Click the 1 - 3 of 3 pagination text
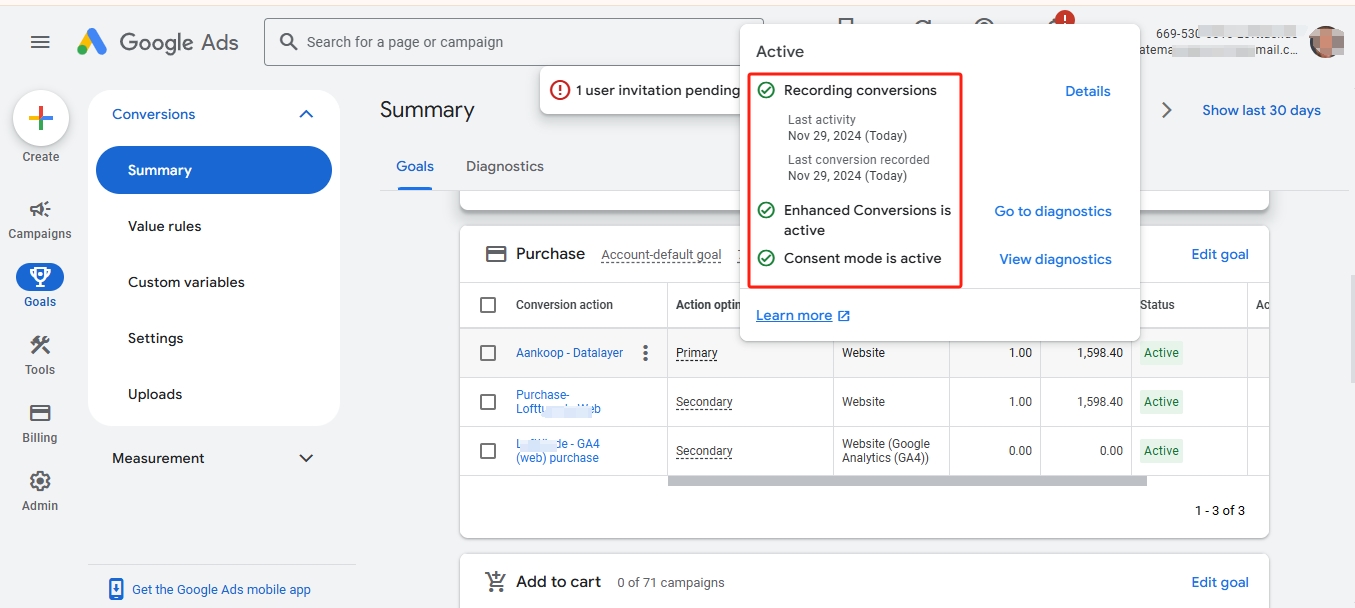The width and height of the screenshot is (1355, 608). click(x=1220, y=511)
